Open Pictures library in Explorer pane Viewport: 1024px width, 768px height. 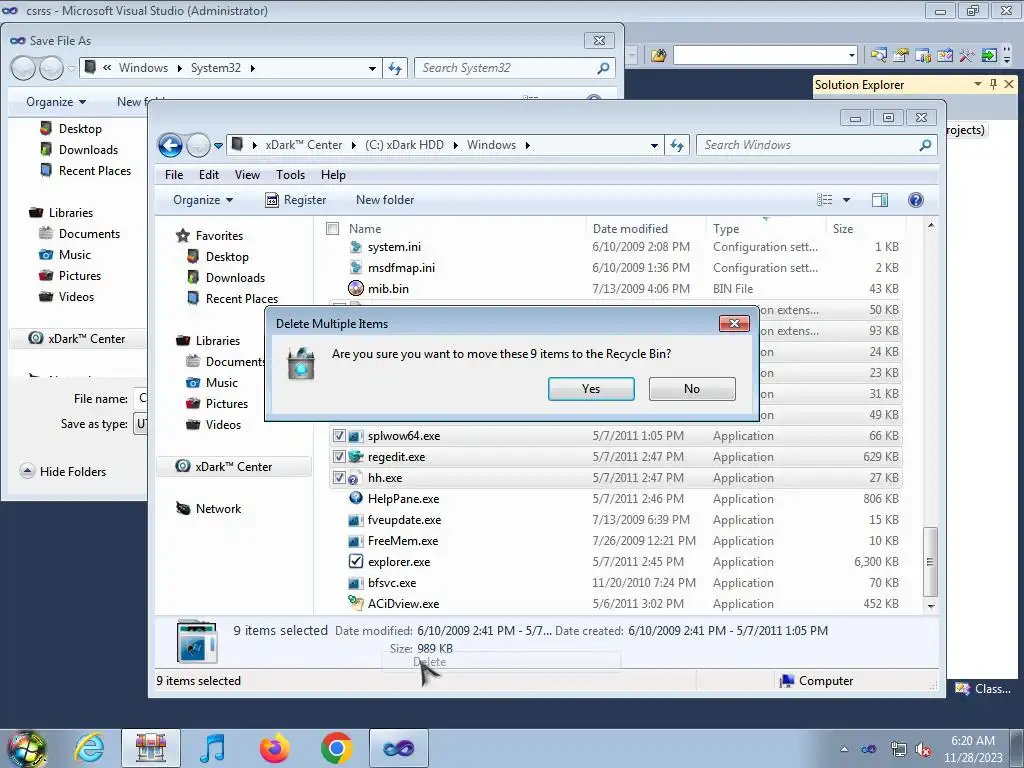[x=227, y=404]
